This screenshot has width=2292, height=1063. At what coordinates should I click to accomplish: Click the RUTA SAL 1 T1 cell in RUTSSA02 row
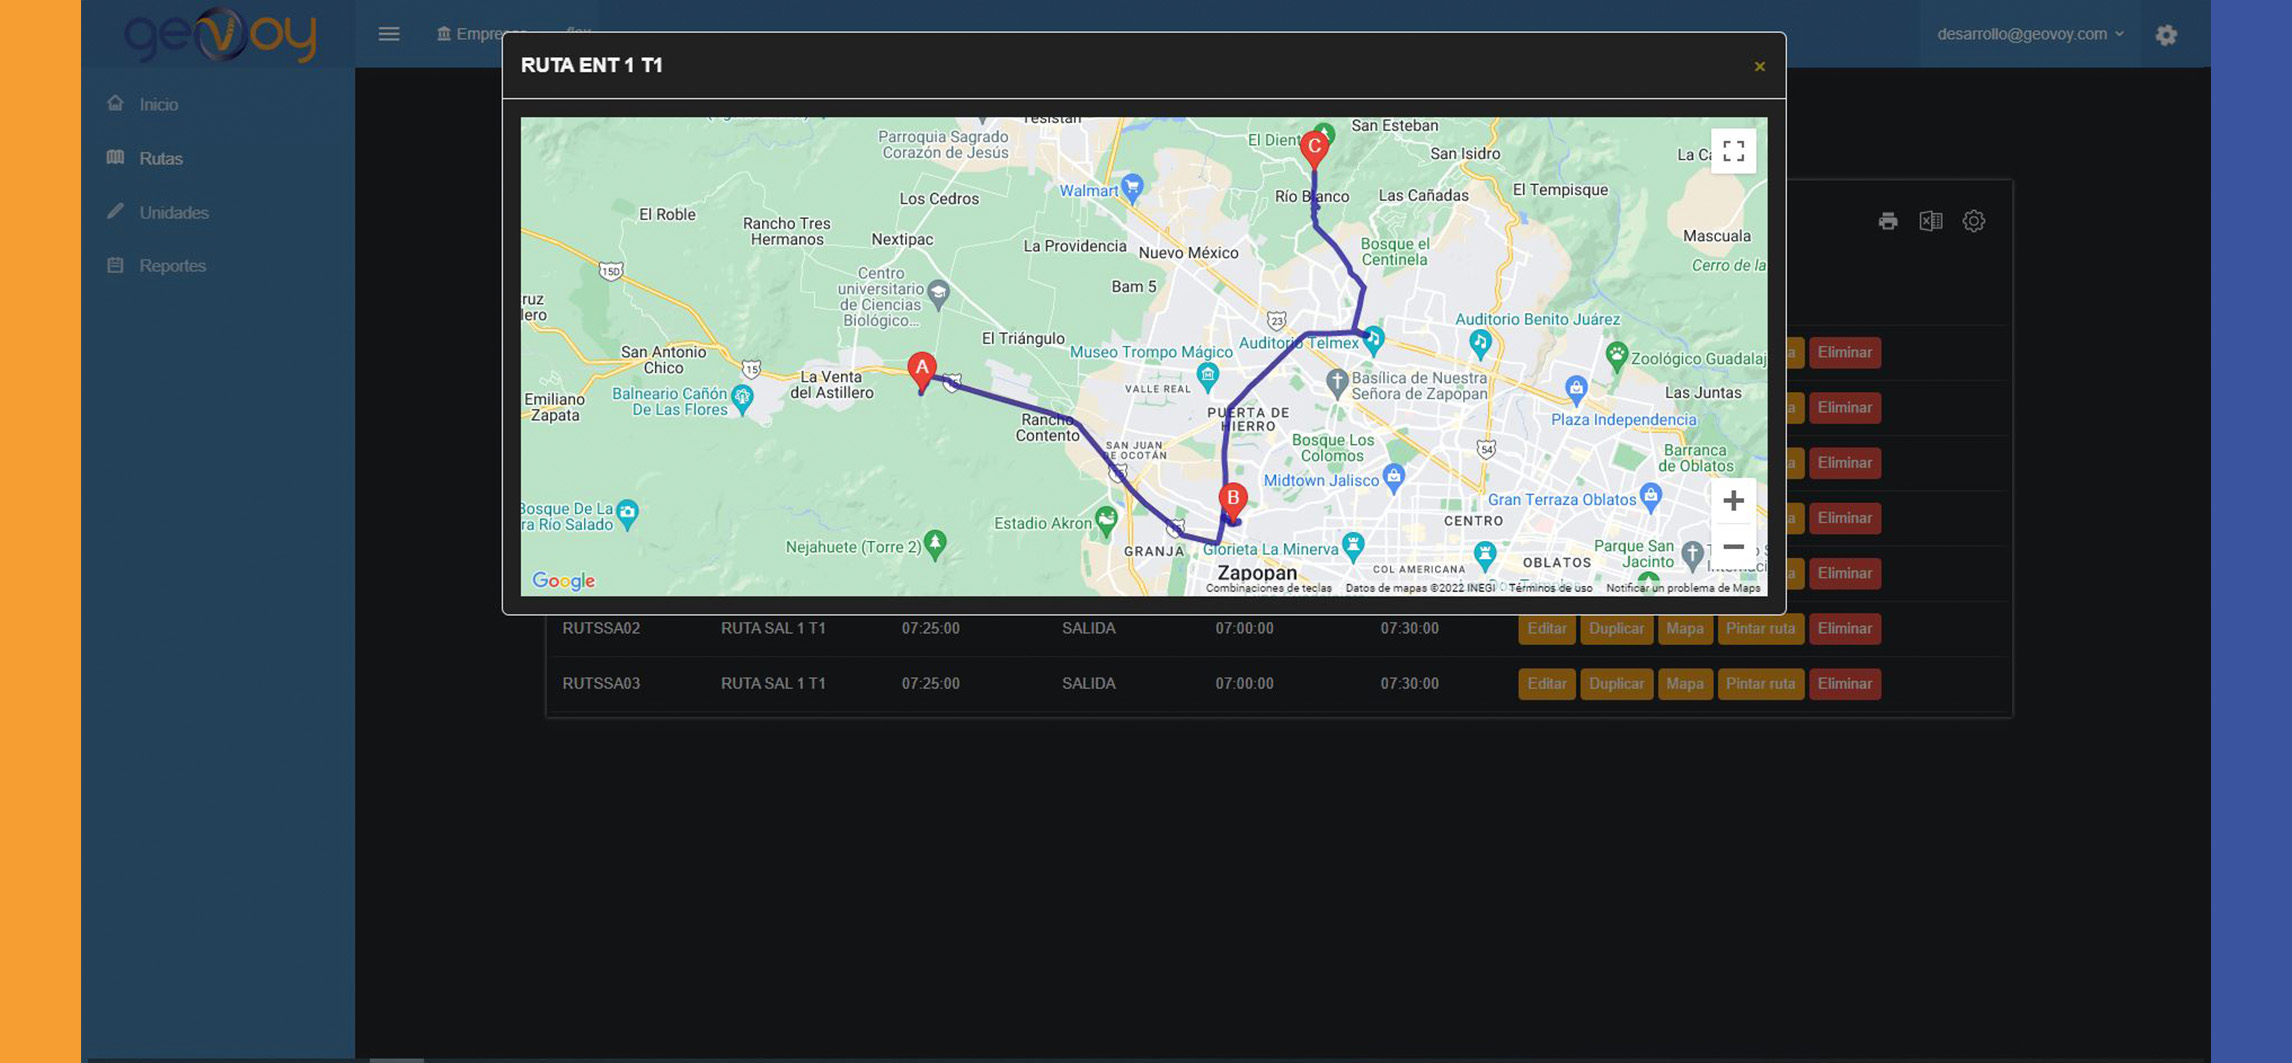[773, 628]
